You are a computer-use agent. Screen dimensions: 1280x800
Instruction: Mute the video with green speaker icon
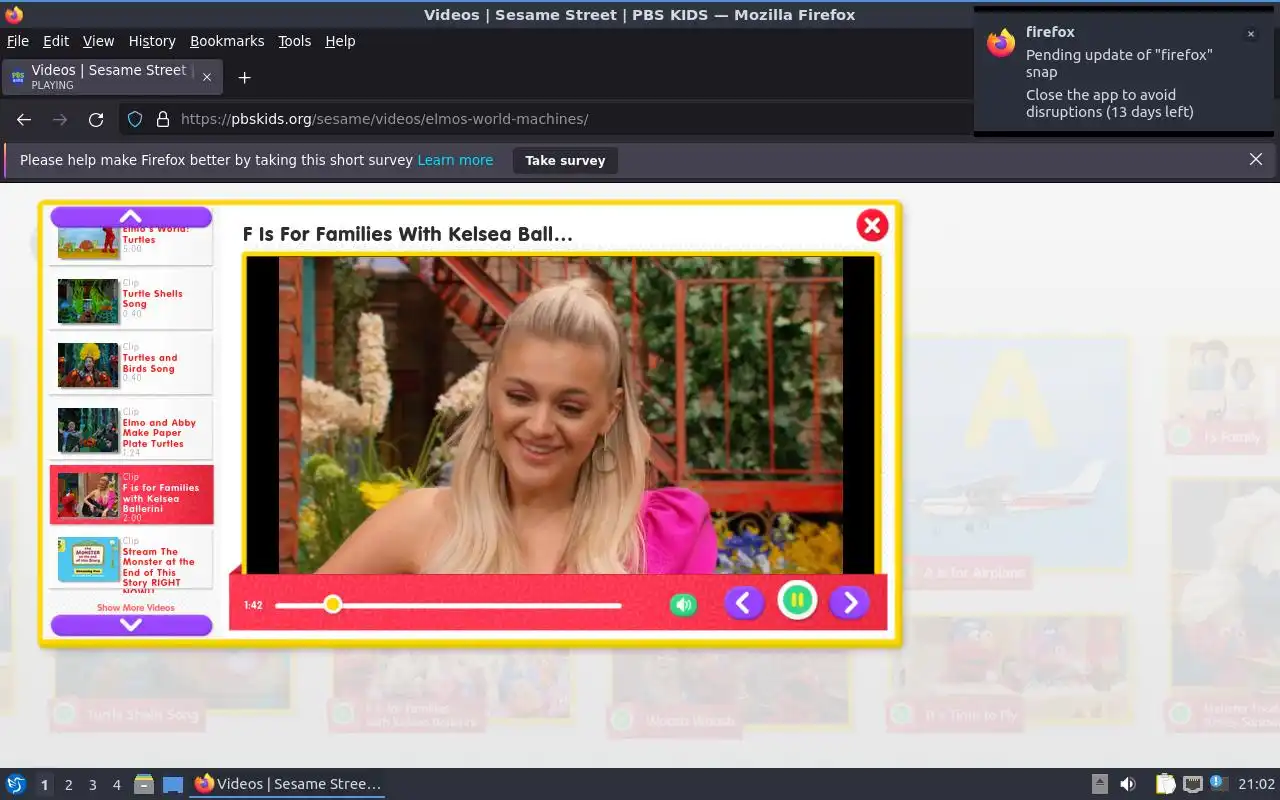pyautogui.click(x=683, y=604)
